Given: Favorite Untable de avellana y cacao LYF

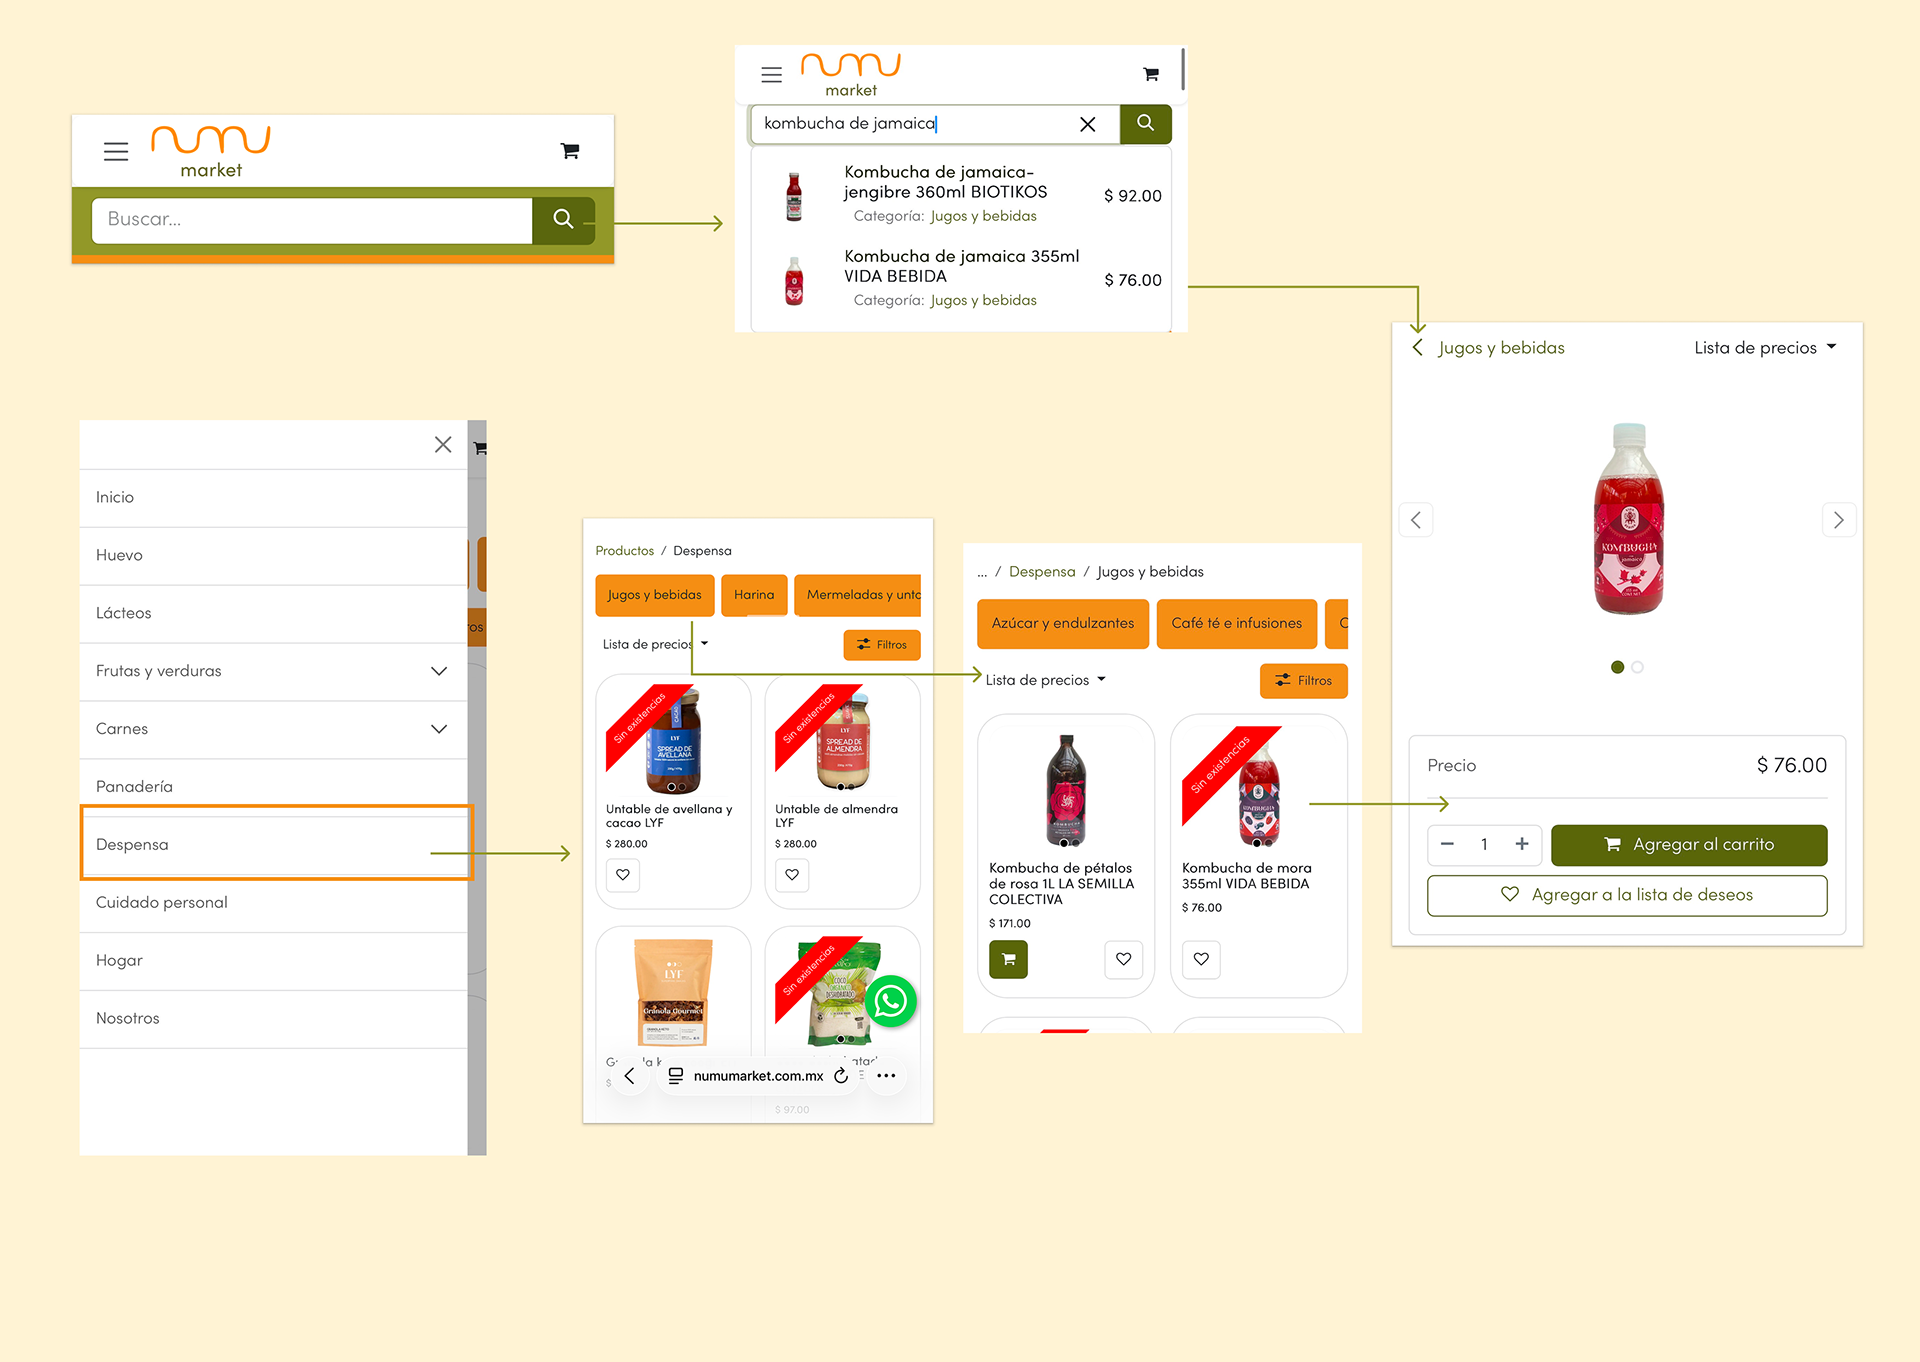Looking at the screenshot, I should (x=623, y=875).
